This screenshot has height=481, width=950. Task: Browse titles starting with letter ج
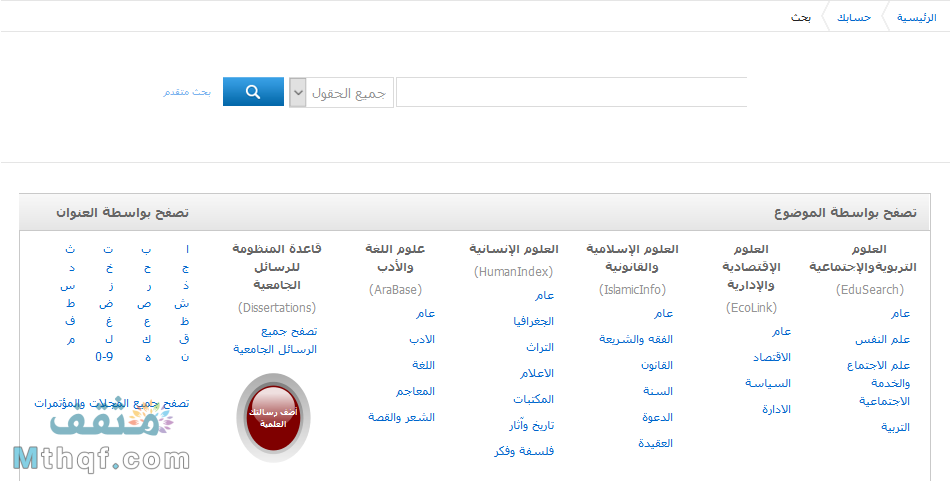click(x=185, y=267)
